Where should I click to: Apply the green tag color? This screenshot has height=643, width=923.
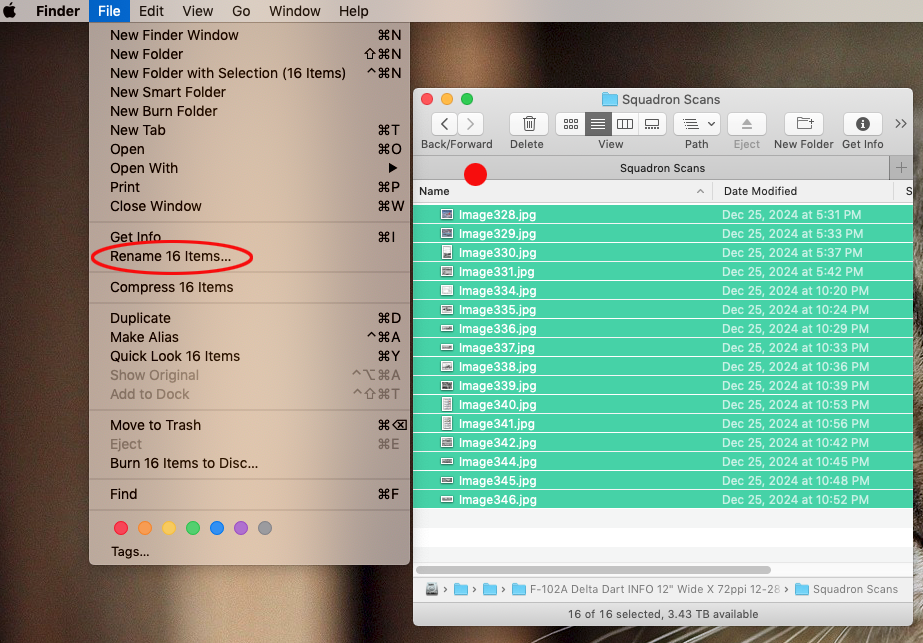click(193, 528)
